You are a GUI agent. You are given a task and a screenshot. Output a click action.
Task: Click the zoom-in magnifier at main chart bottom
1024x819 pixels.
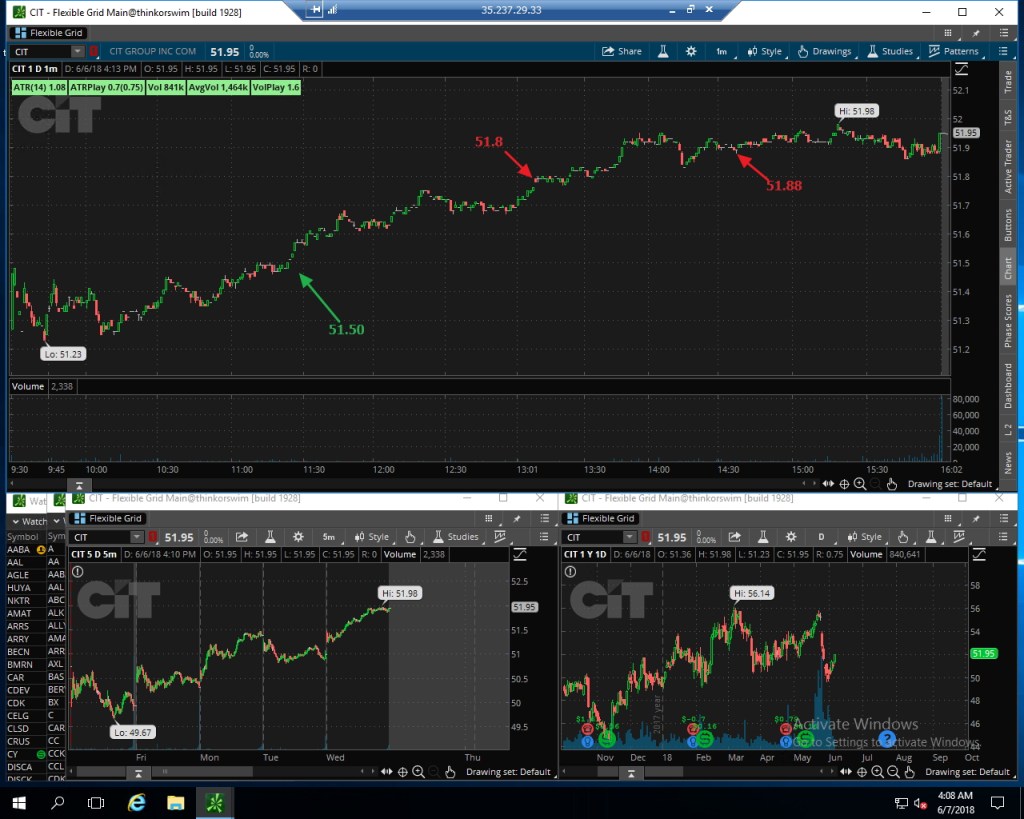[860, 484]
